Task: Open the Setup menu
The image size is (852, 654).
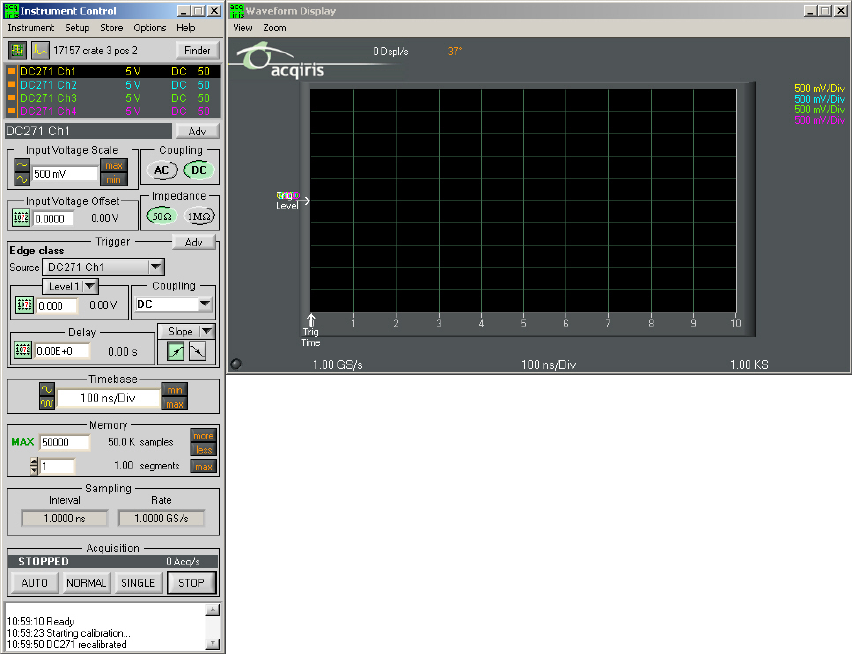Action: (x=77, y=28)
